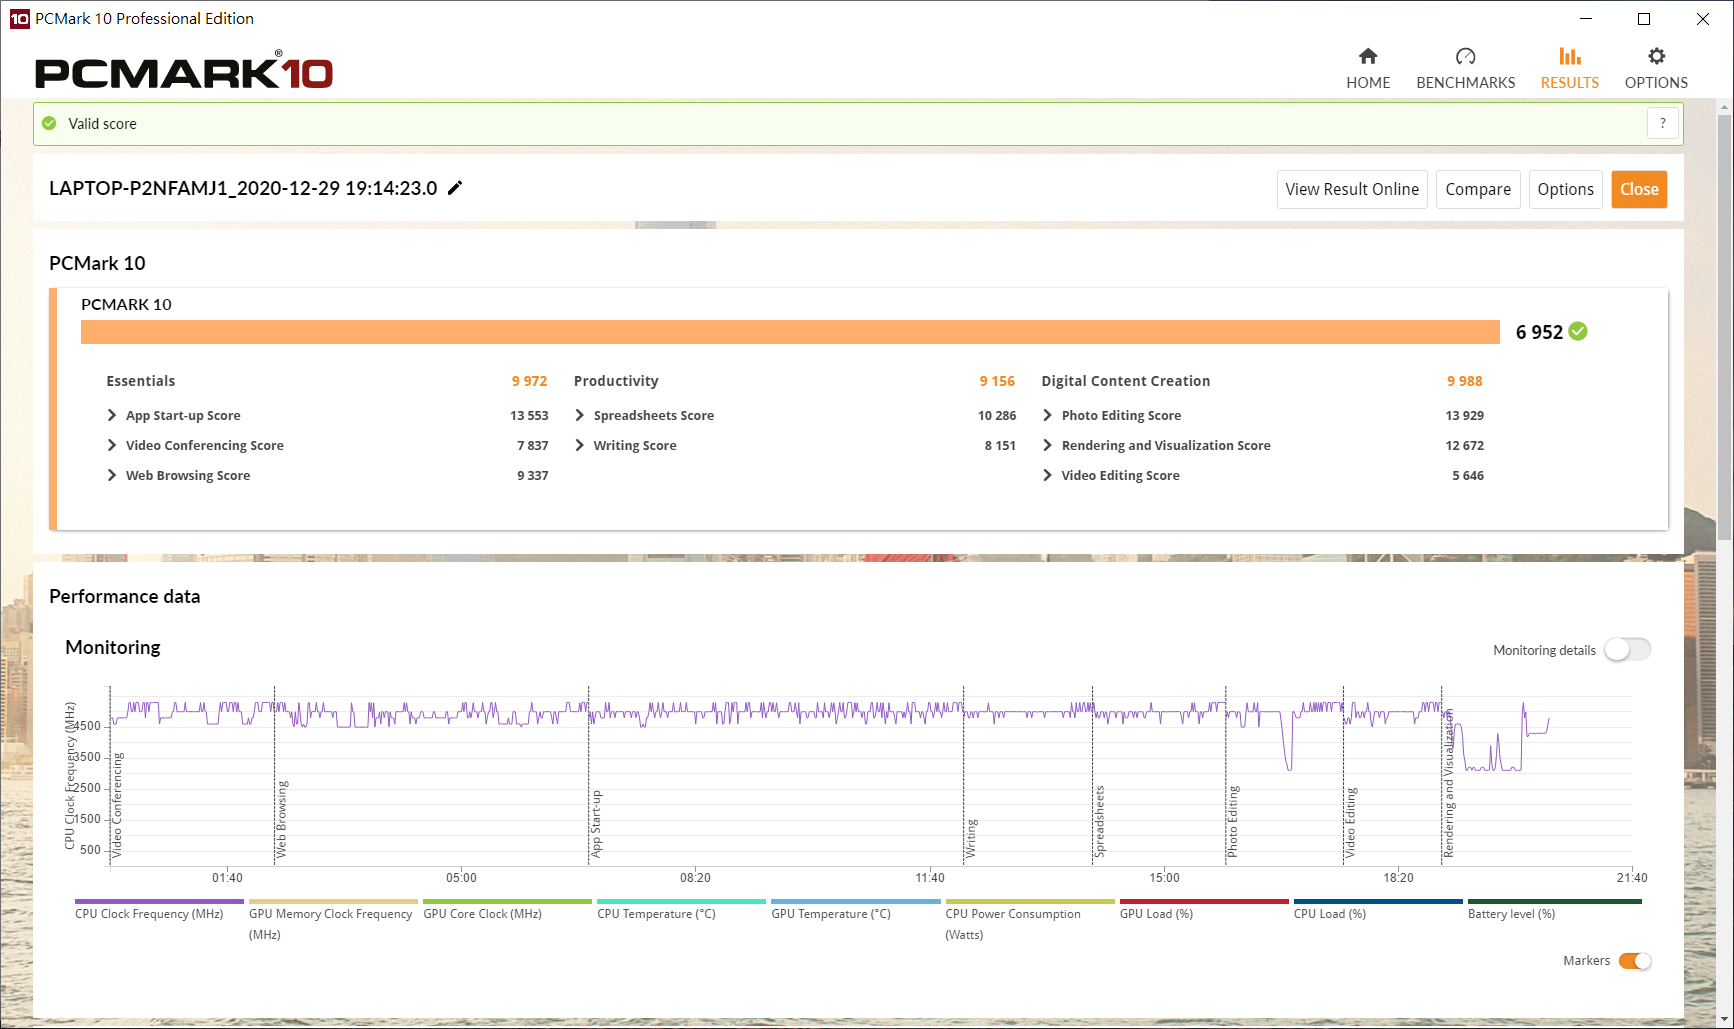Viewport: 1734px width, 1029px height.
Task: Click the Compare button
Action: pyautogui.click(x=1478, y=189)
